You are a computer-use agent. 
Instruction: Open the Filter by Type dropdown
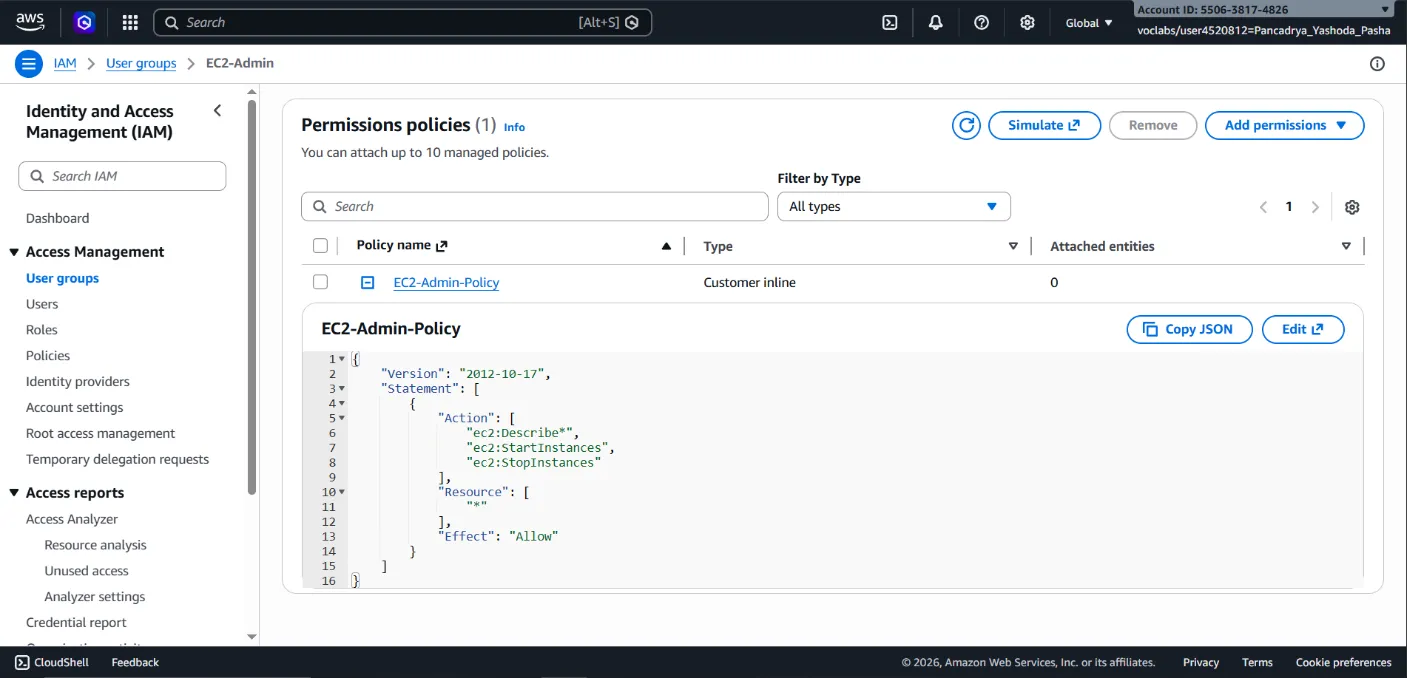coord(894,206)
